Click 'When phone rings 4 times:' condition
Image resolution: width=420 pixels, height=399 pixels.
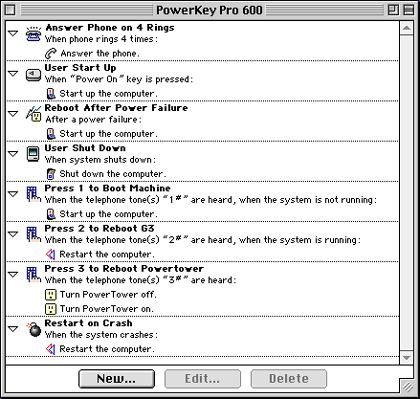point(101,39)
